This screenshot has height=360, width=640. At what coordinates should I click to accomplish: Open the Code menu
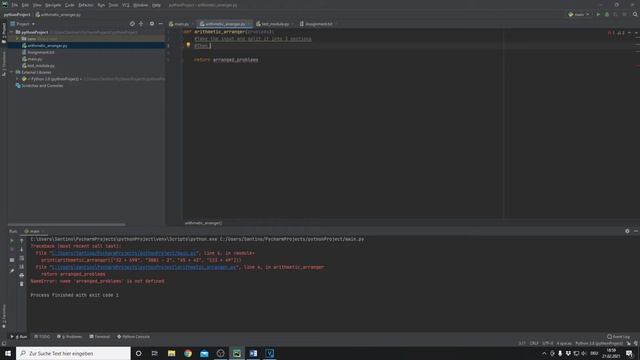70,5
